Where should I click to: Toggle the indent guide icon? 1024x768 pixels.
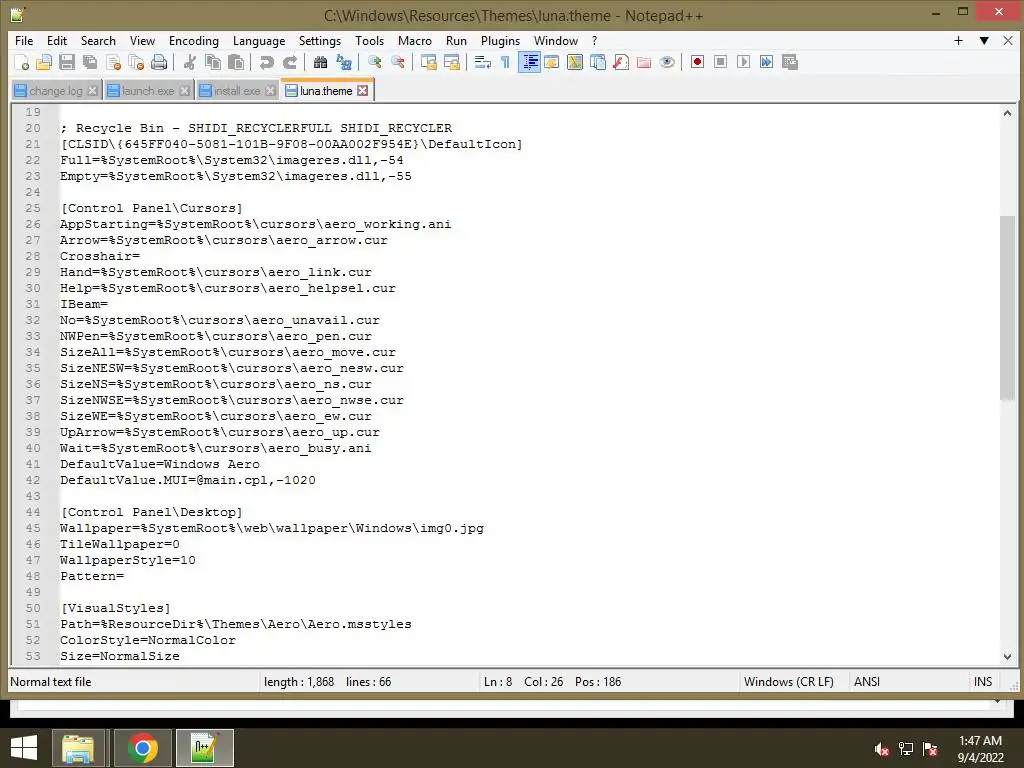(529, 62)
